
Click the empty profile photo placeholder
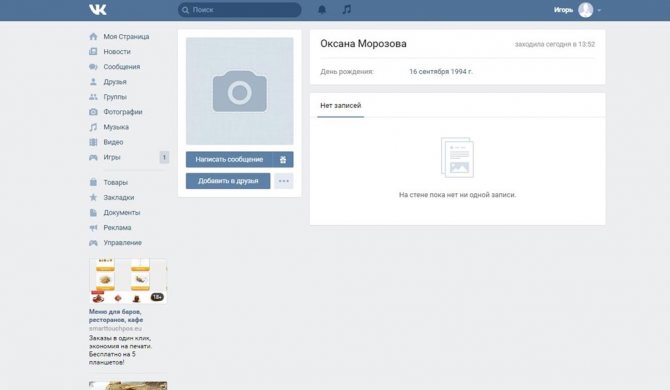pos(240,91)
